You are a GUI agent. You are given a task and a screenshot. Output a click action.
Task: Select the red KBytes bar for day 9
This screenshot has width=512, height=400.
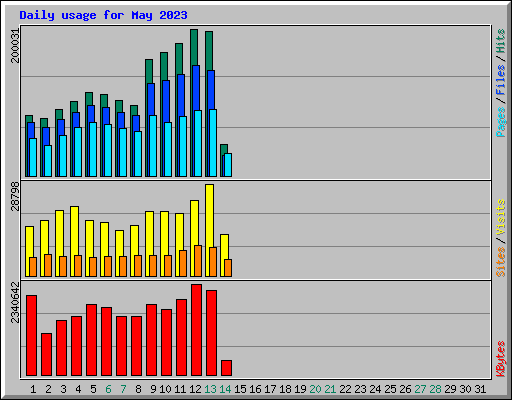click(151, 340)
